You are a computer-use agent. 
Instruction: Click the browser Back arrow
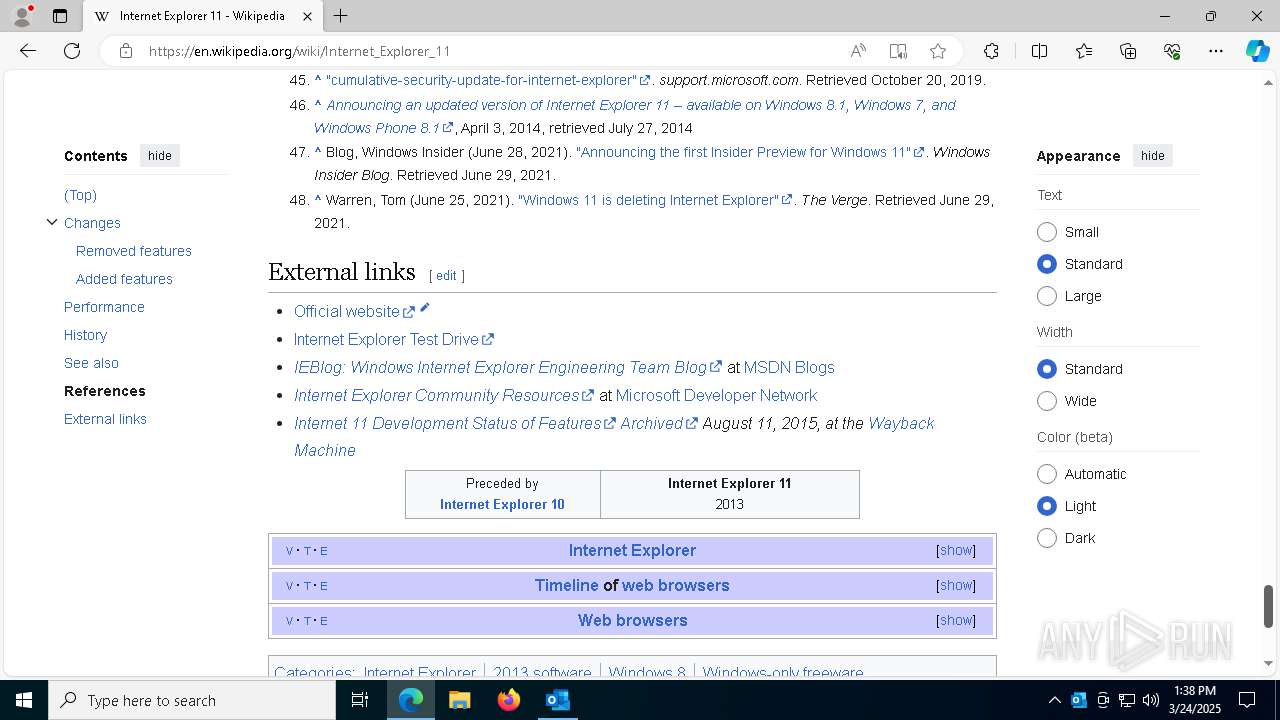[28, 51]
